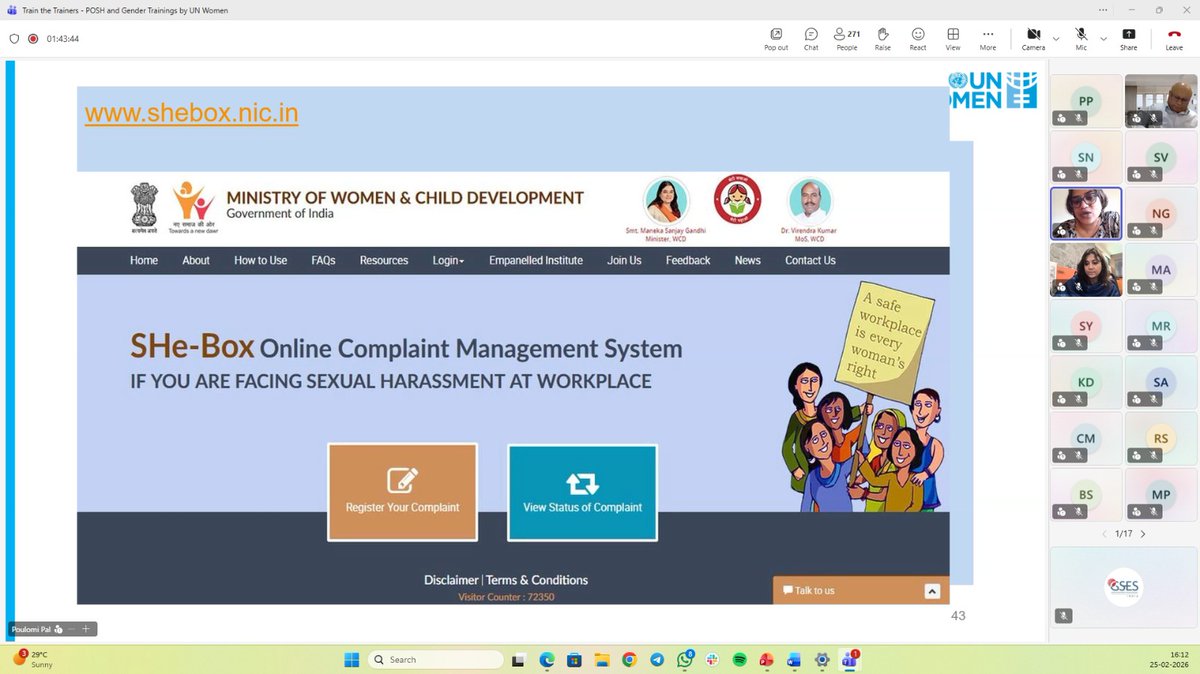Click Terms & Conditions link
Viewport: 1200px width, 674px height.
click(x=537, y=580)
